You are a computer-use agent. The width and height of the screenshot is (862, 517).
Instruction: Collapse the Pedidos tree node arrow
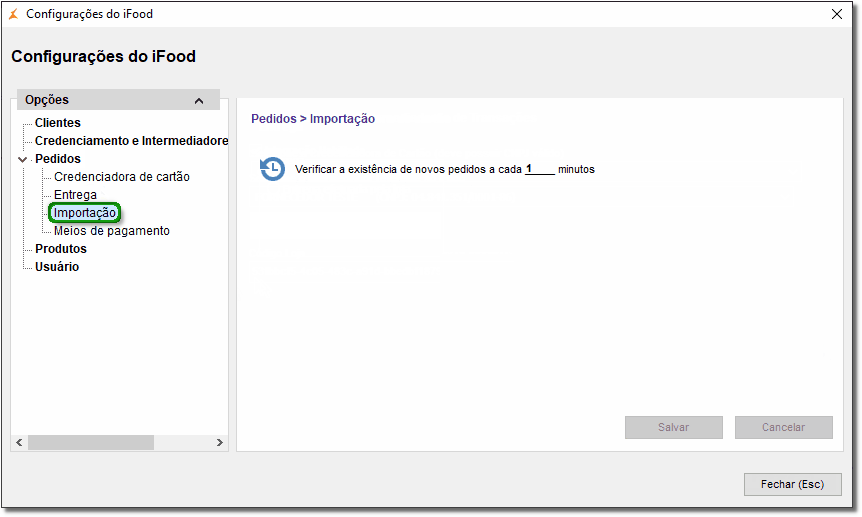coord(23,160)
